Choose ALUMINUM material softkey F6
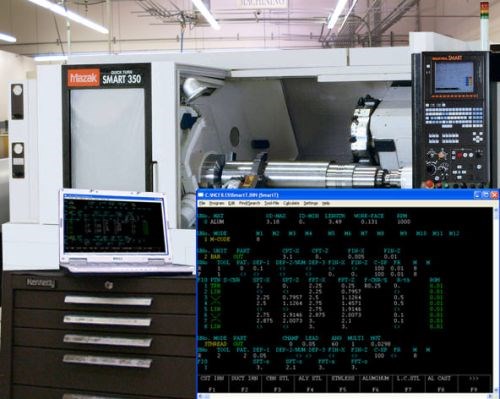500x399 pixels. 376,383
